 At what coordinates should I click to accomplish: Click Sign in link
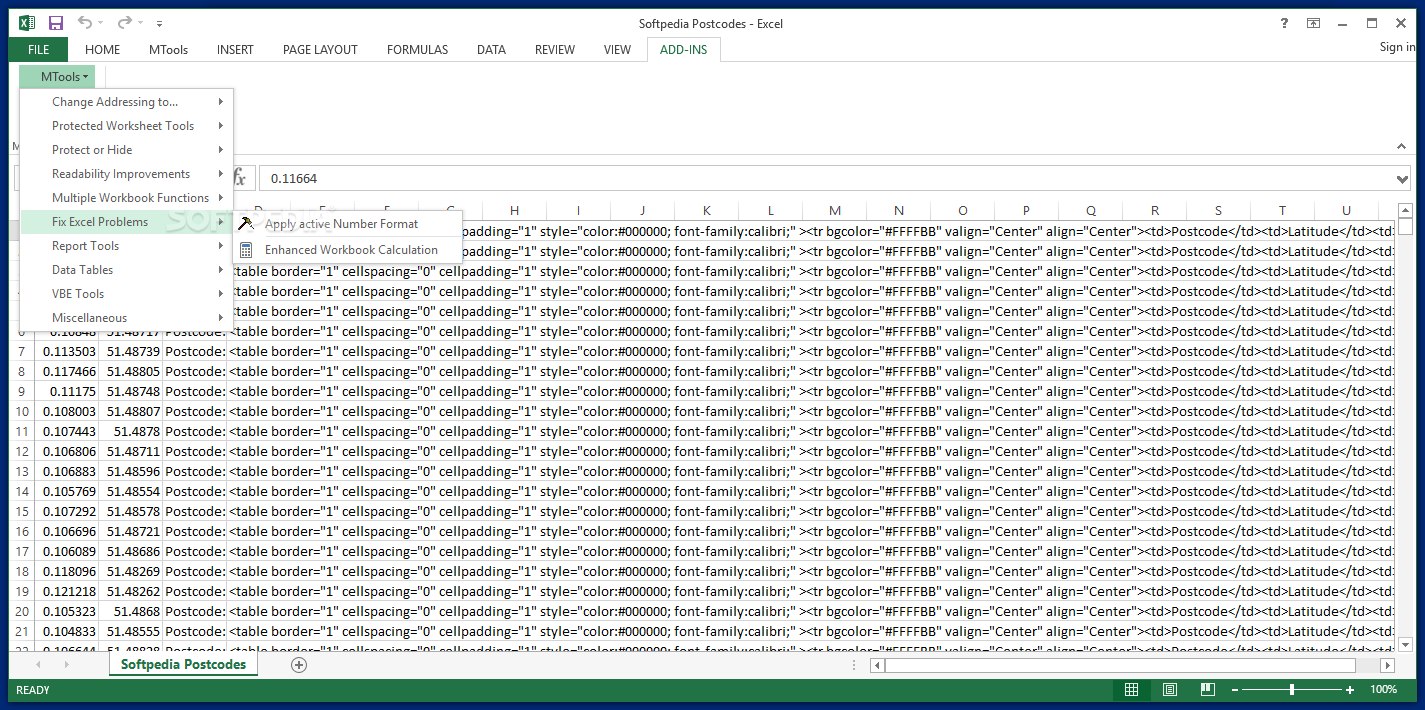point(1397,47)
